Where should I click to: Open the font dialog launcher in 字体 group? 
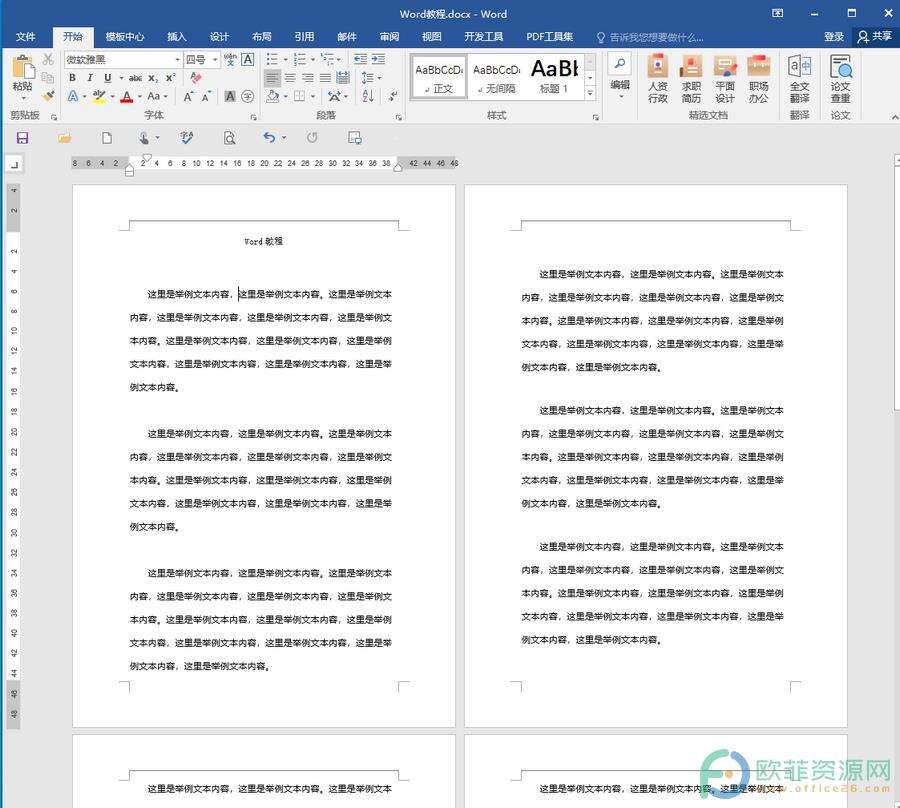253,117
